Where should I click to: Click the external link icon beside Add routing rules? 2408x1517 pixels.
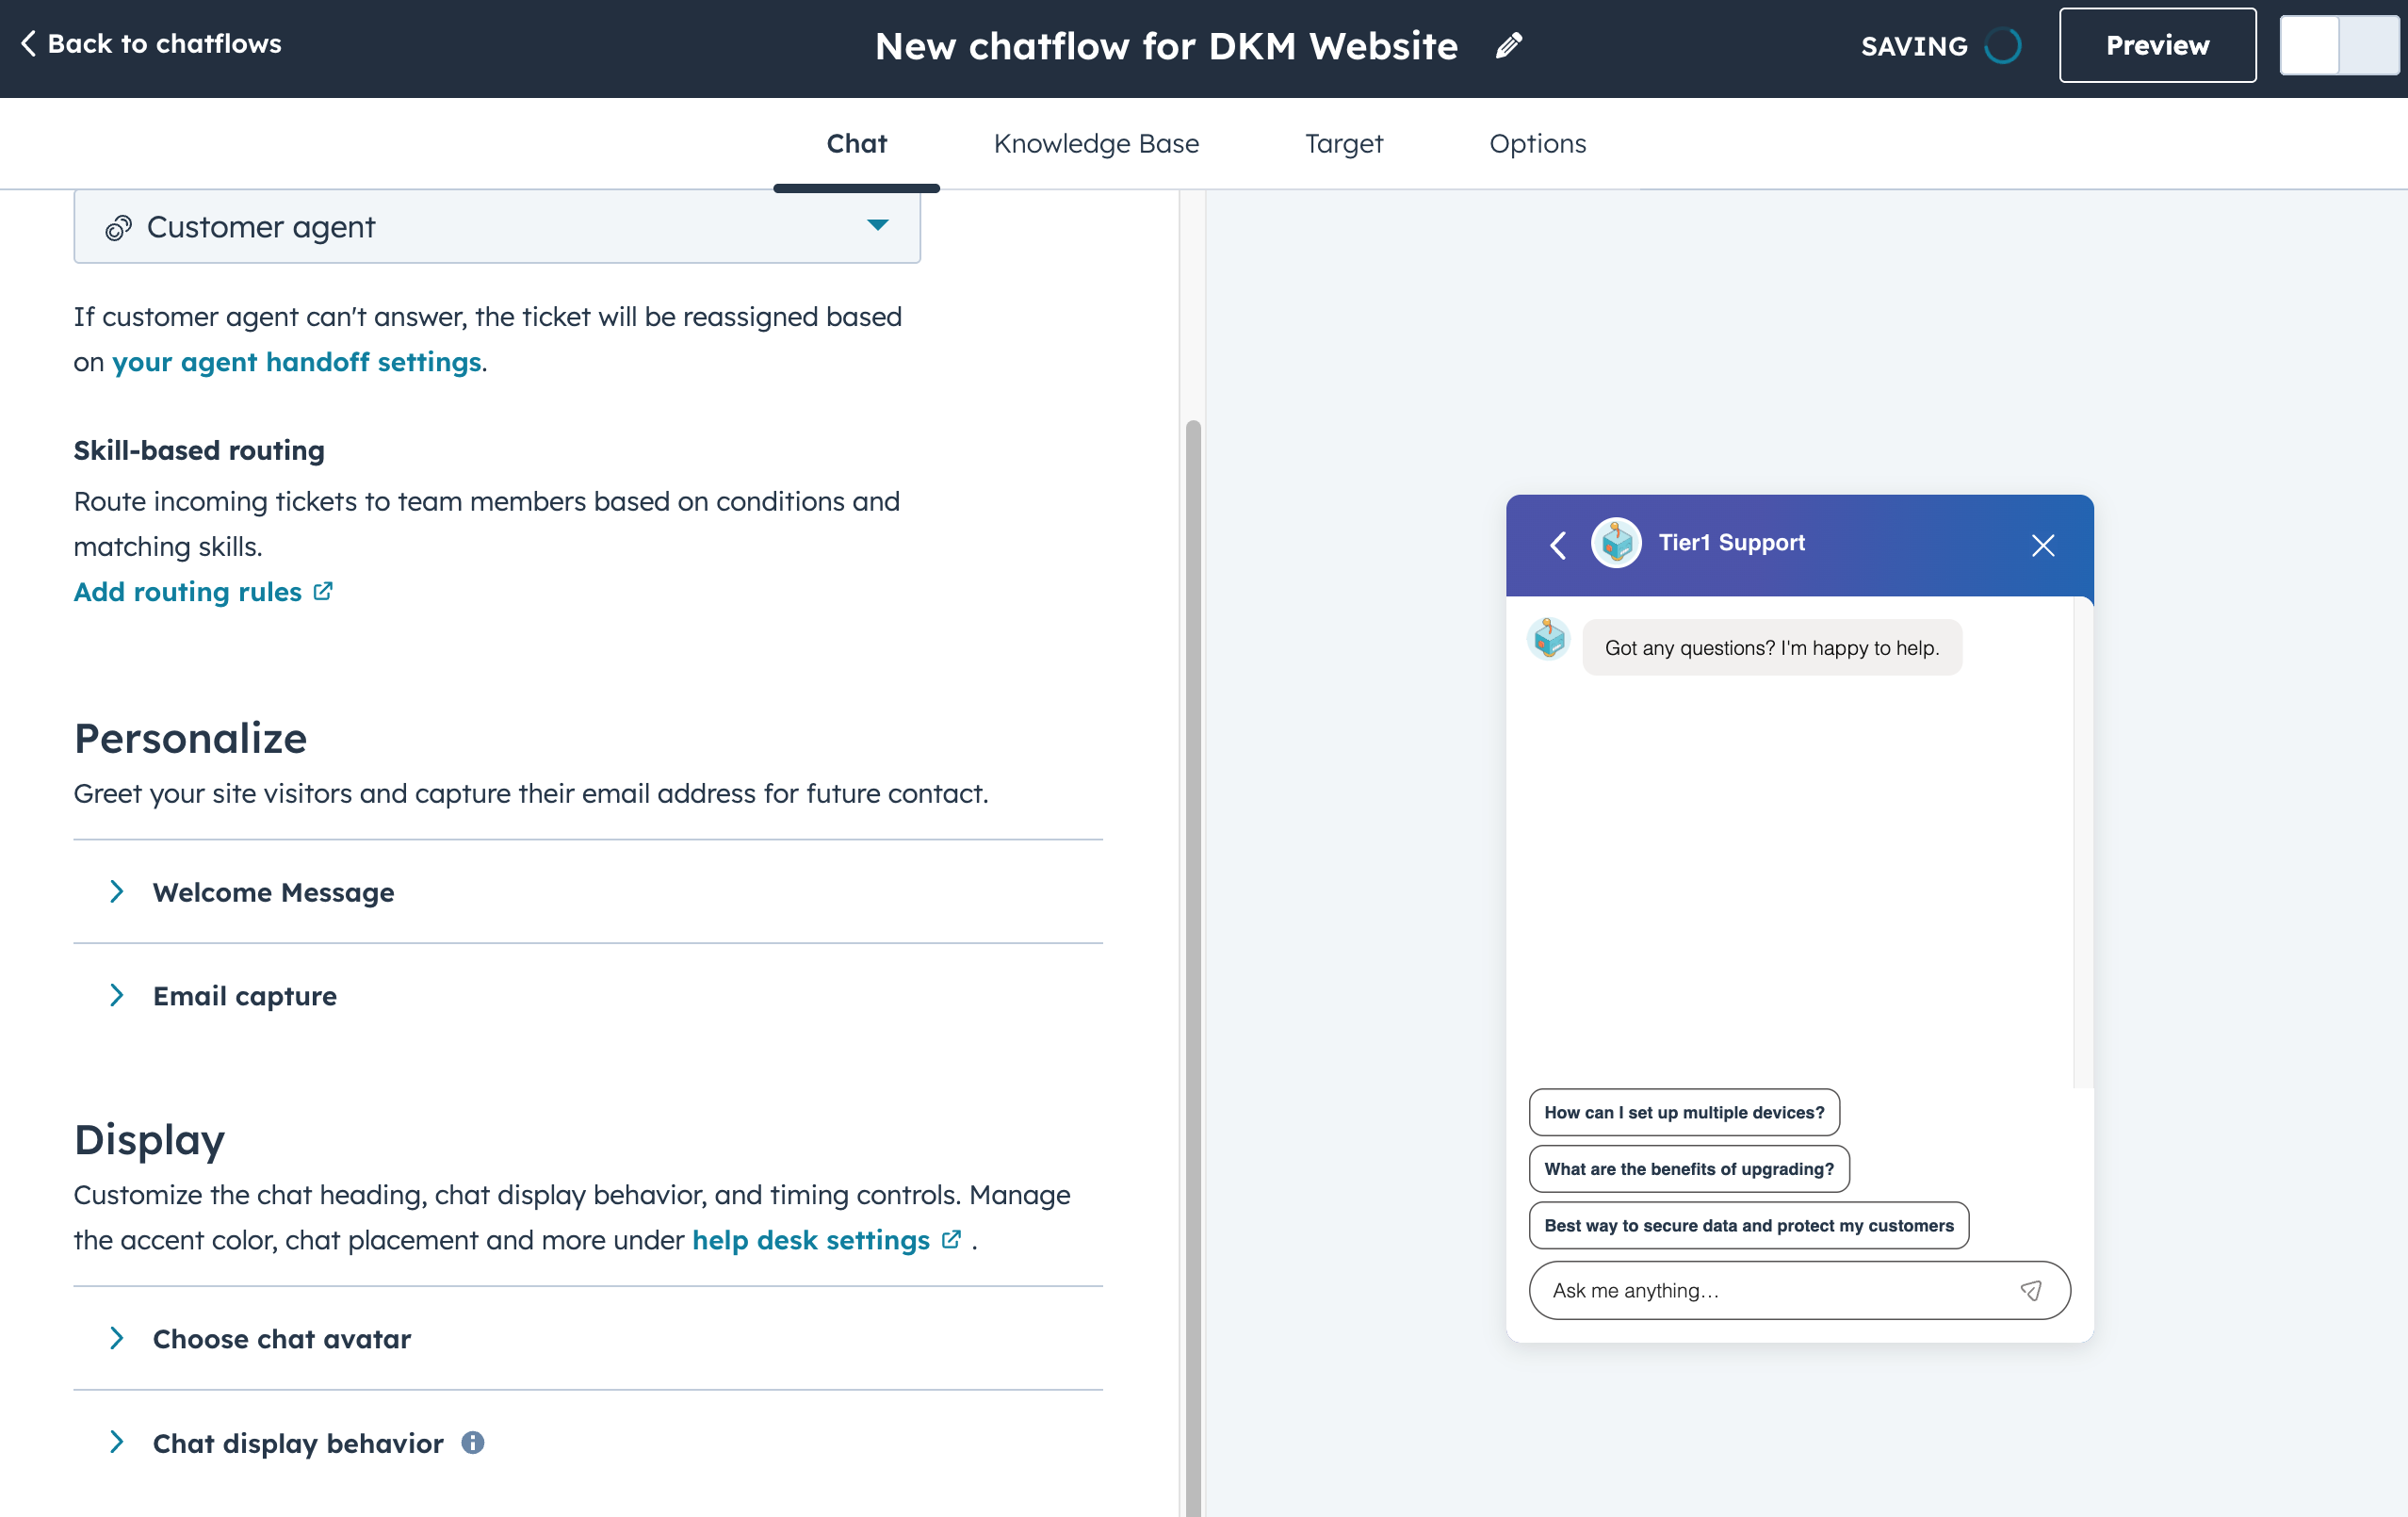click(322, 591)
